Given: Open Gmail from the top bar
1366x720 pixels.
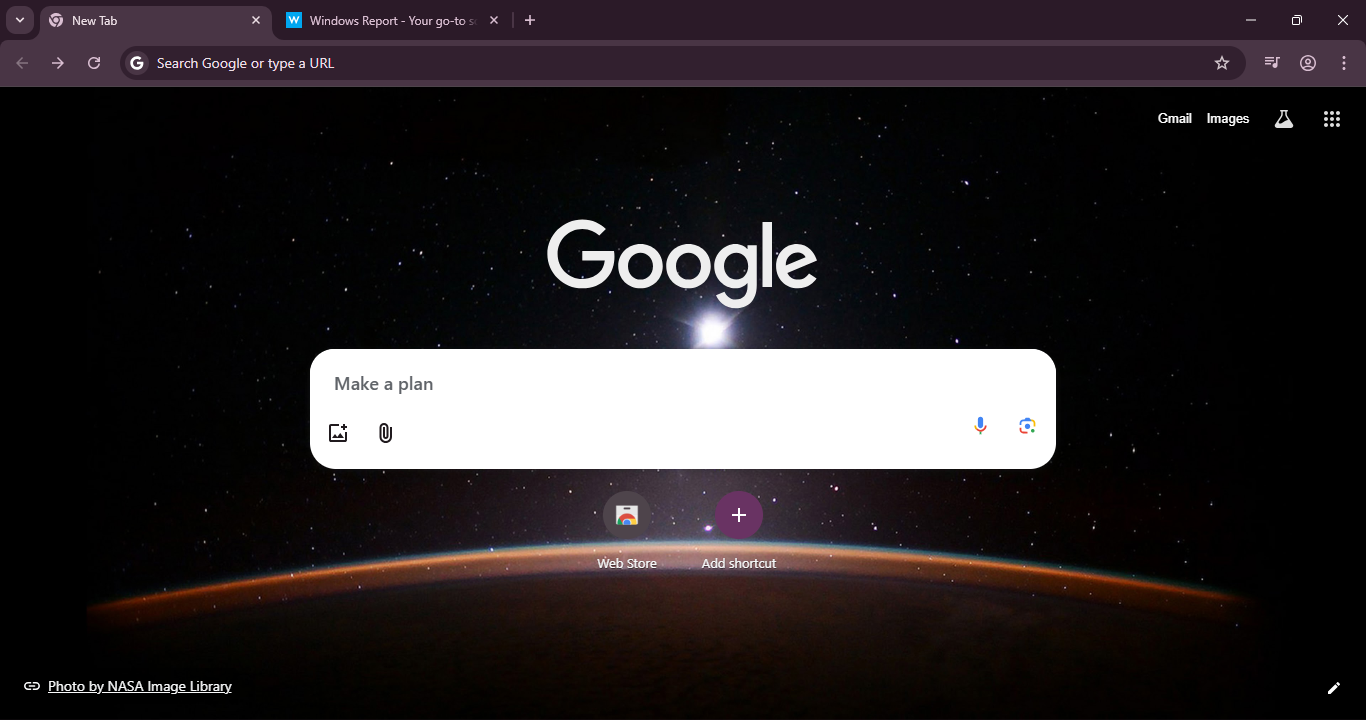Looking at the screenshot, I should click(x=1174, y=118).
